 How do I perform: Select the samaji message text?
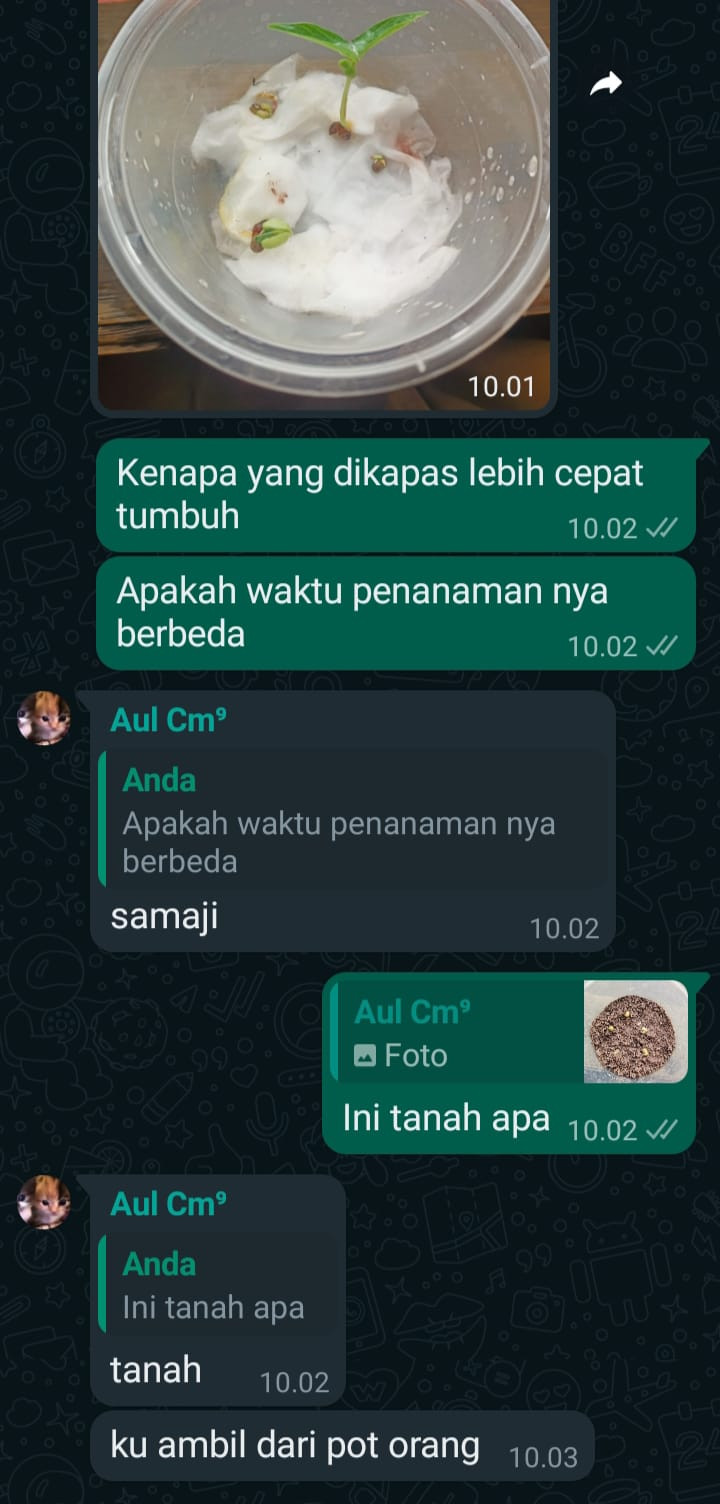click(164, 917)
